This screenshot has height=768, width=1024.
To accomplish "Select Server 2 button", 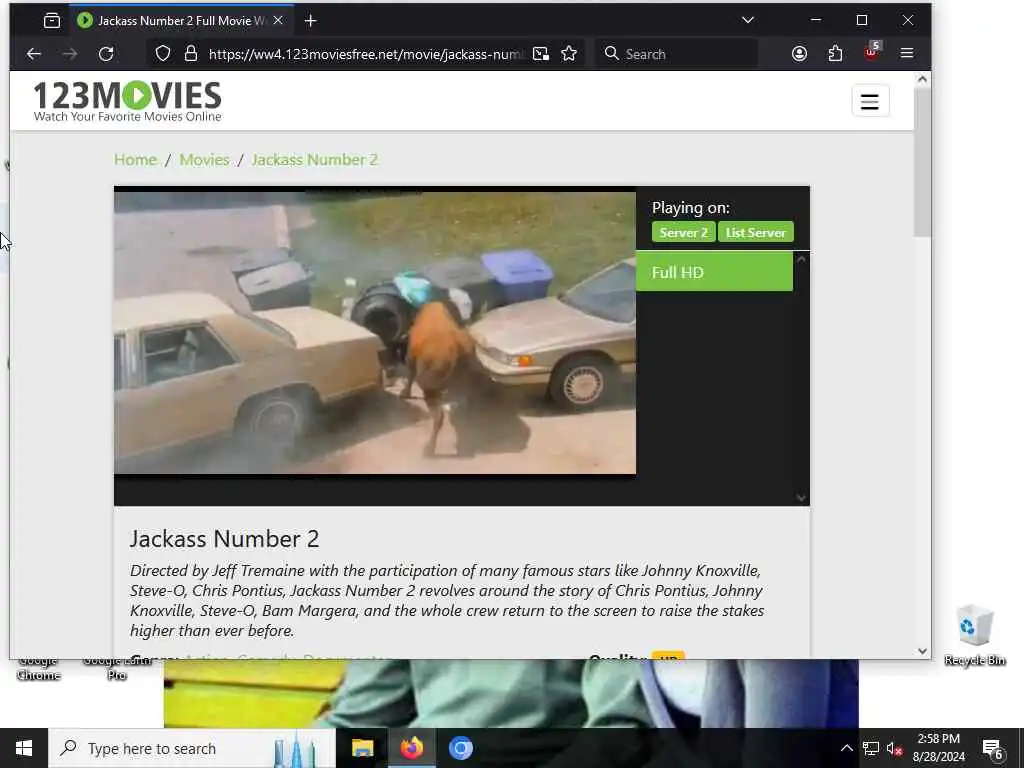I will tap(683, 232).
